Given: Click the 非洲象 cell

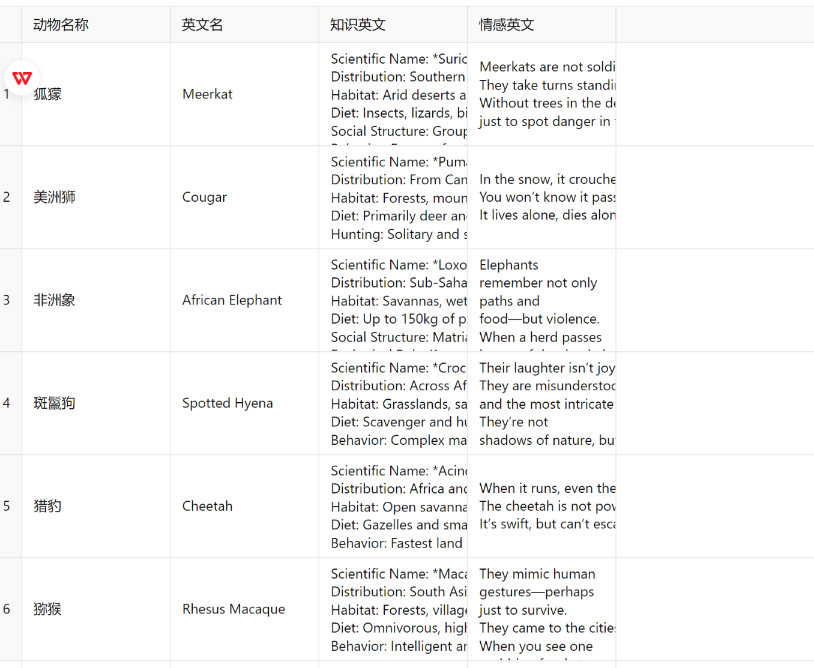Looking at the screenshot, I should click(x=54, y=300).
